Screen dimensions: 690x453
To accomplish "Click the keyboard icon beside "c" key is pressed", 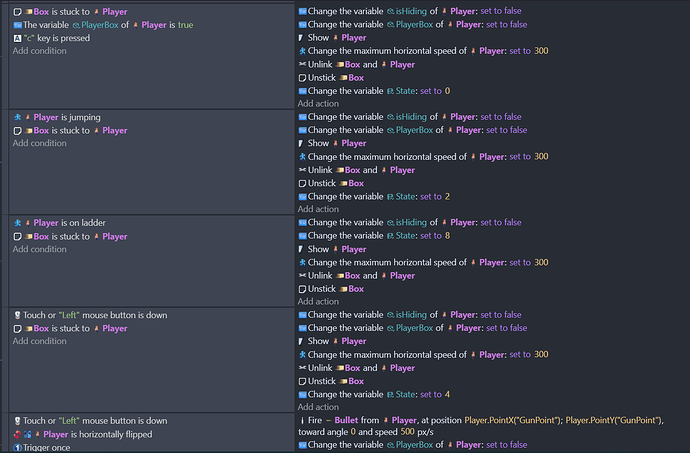I will coord(17,37).
